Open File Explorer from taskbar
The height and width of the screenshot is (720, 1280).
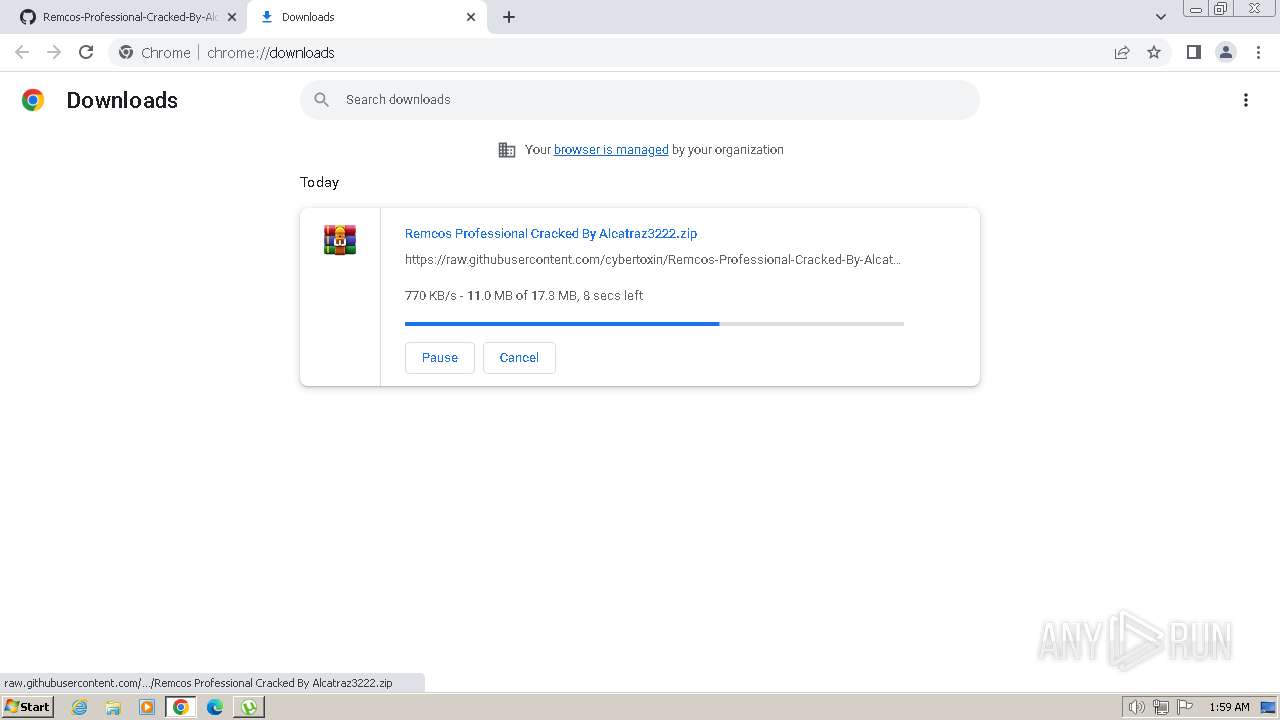(113, 707)
